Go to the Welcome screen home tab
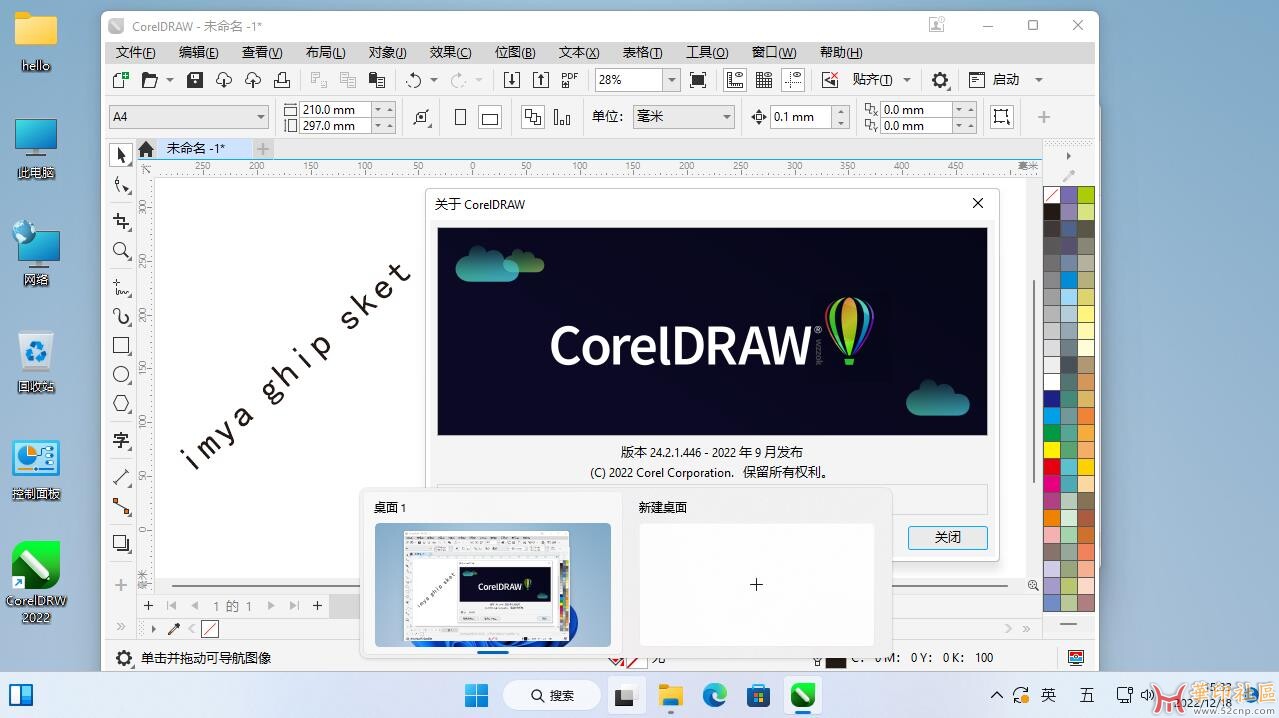Screen dimensions: 1279x718 pyautogui.click(x=146, y=149)
